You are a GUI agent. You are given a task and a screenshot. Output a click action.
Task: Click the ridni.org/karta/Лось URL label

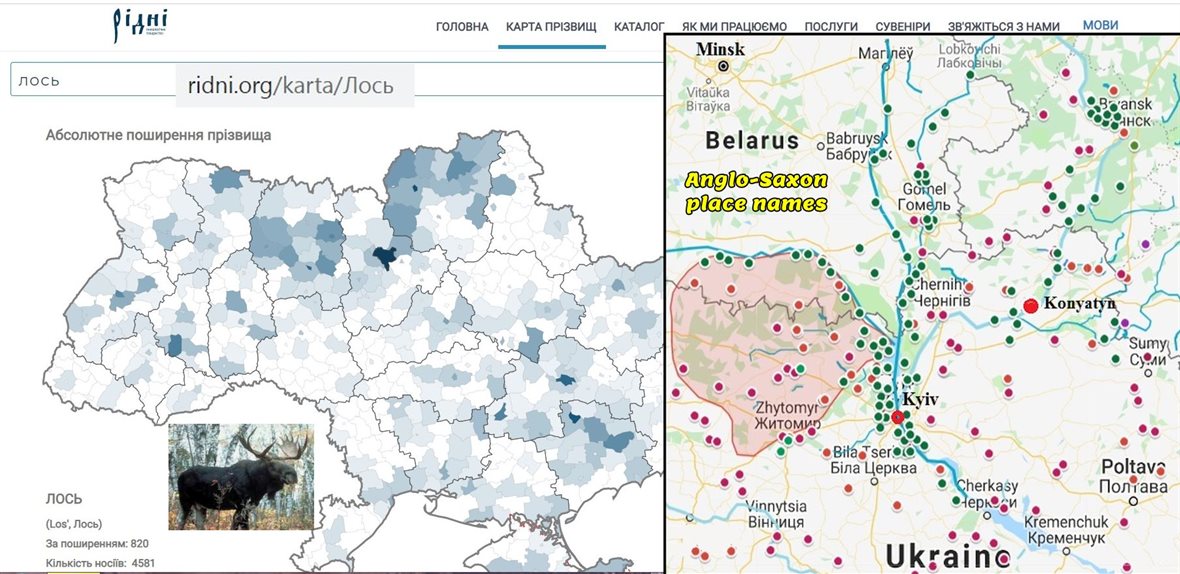click(x=291, y=87)
